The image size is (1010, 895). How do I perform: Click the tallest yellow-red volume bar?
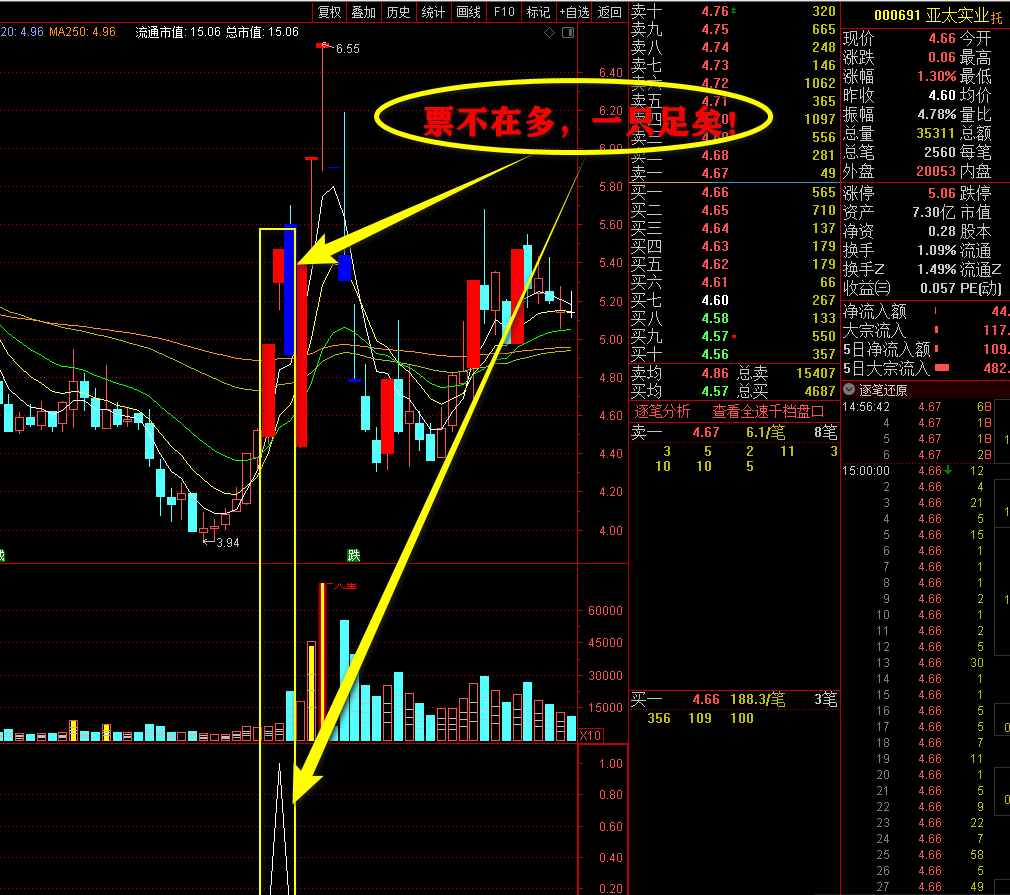(x=323, y=662)
